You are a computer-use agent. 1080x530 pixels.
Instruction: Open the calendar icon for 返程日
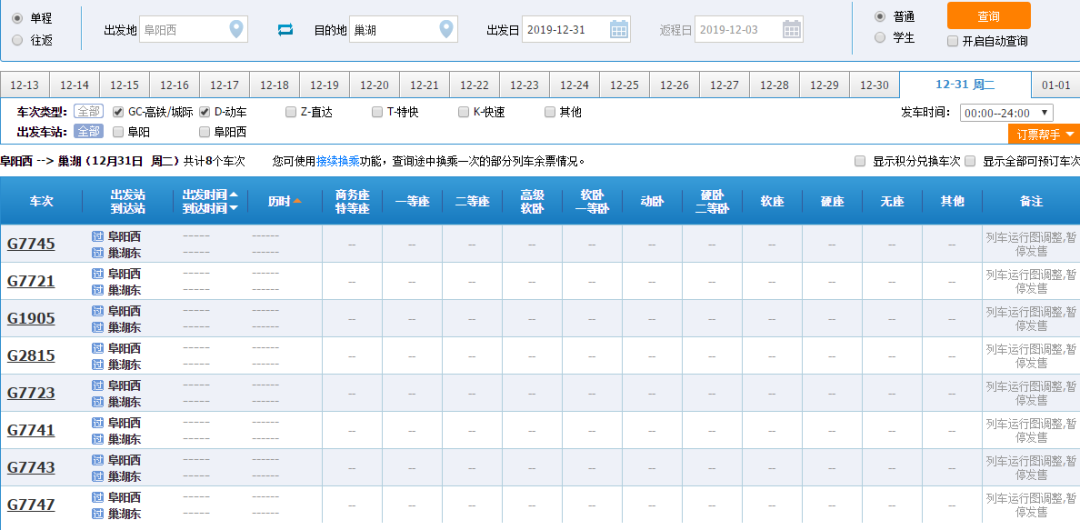(791, 30)
